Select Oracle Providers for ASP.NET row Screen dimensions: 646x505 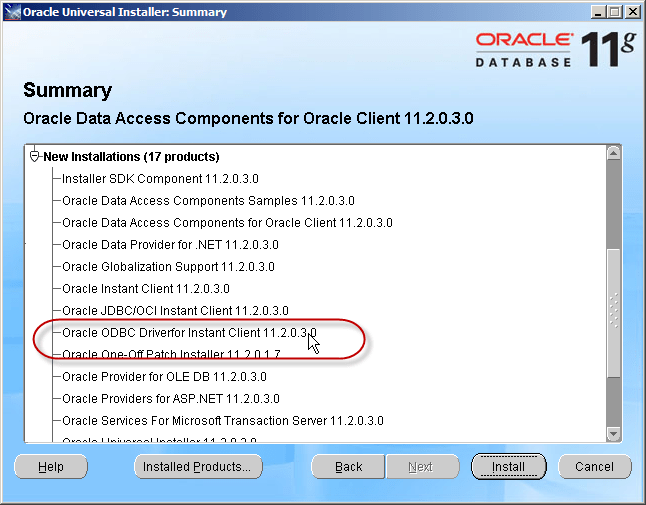(x=171, y=399)
